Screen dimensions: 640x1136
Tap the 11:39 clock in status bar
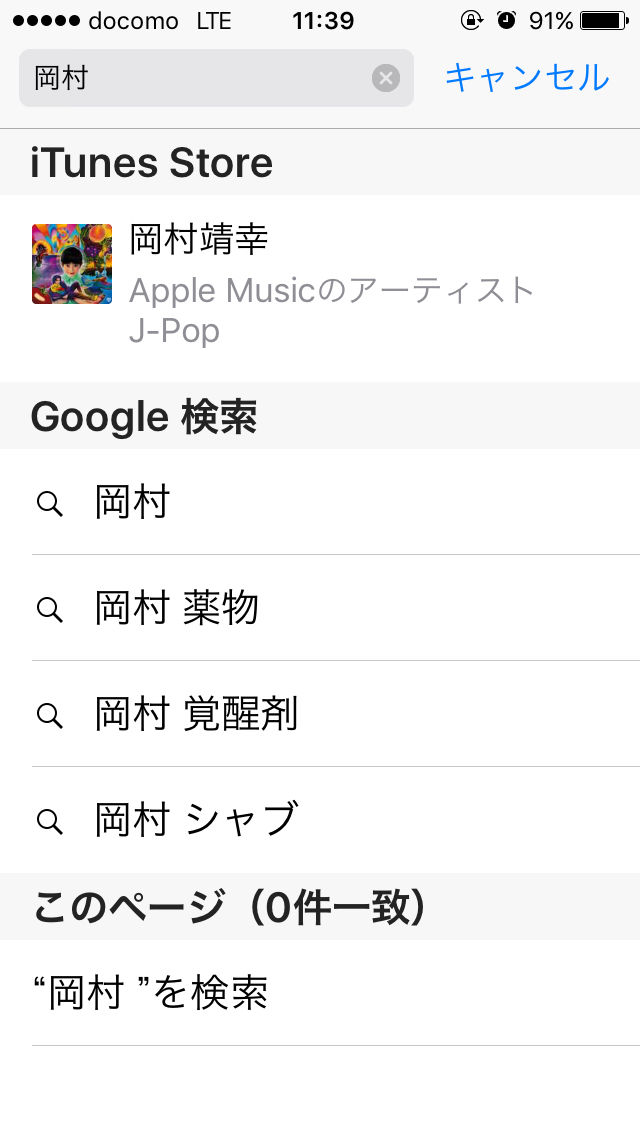(323, 21)
